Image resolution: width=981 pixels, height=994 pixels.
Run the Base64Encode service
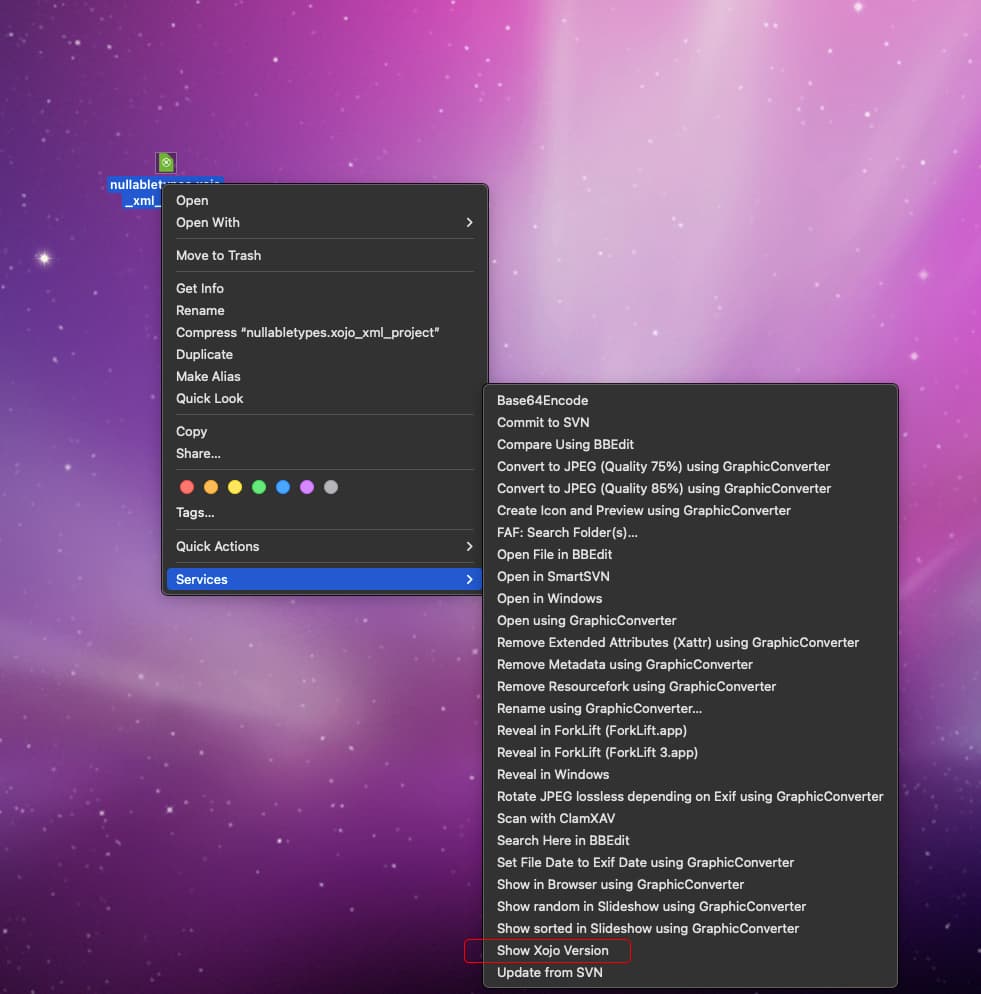[690, 401]
